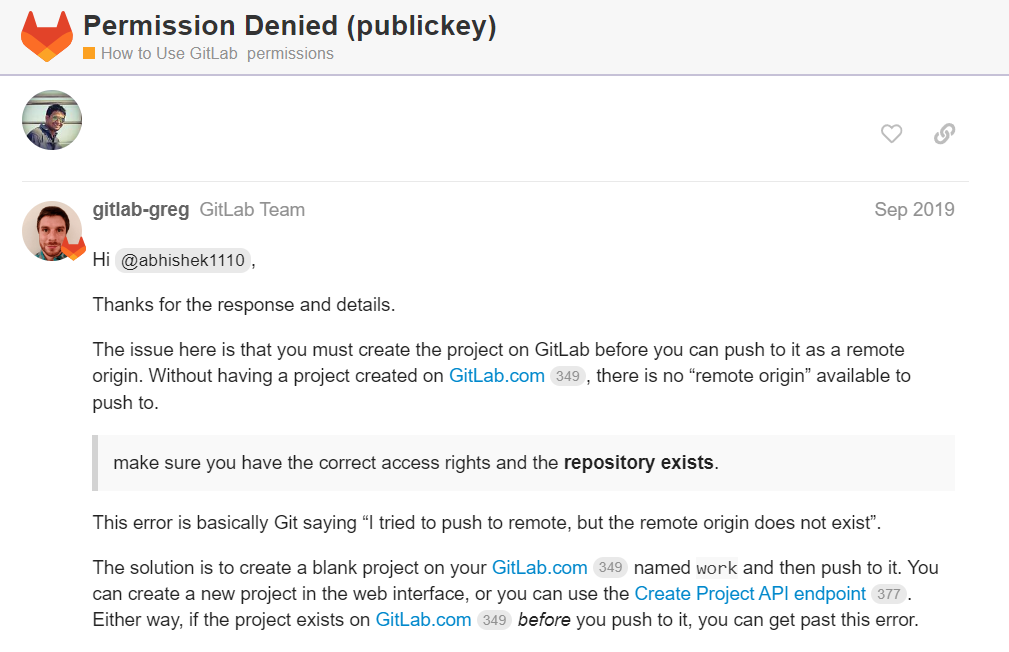This screenshot has width=1009, height=652.
Task: Follow the Create Project API endpoint link
Action: [749, 593]
